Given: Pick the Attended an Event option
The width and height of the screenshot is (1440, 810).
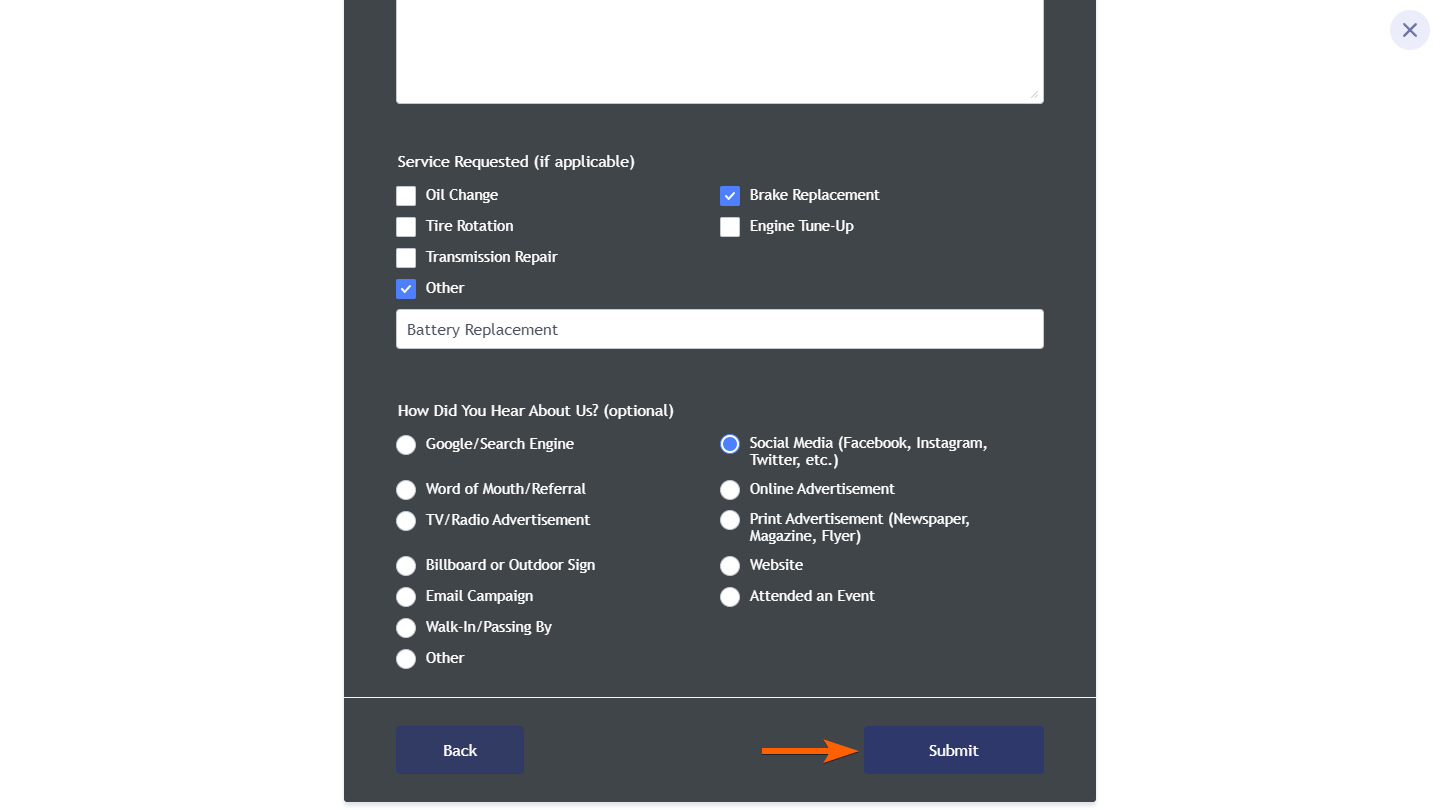Looking at the screenshot, I should click(x=730, y=597).
